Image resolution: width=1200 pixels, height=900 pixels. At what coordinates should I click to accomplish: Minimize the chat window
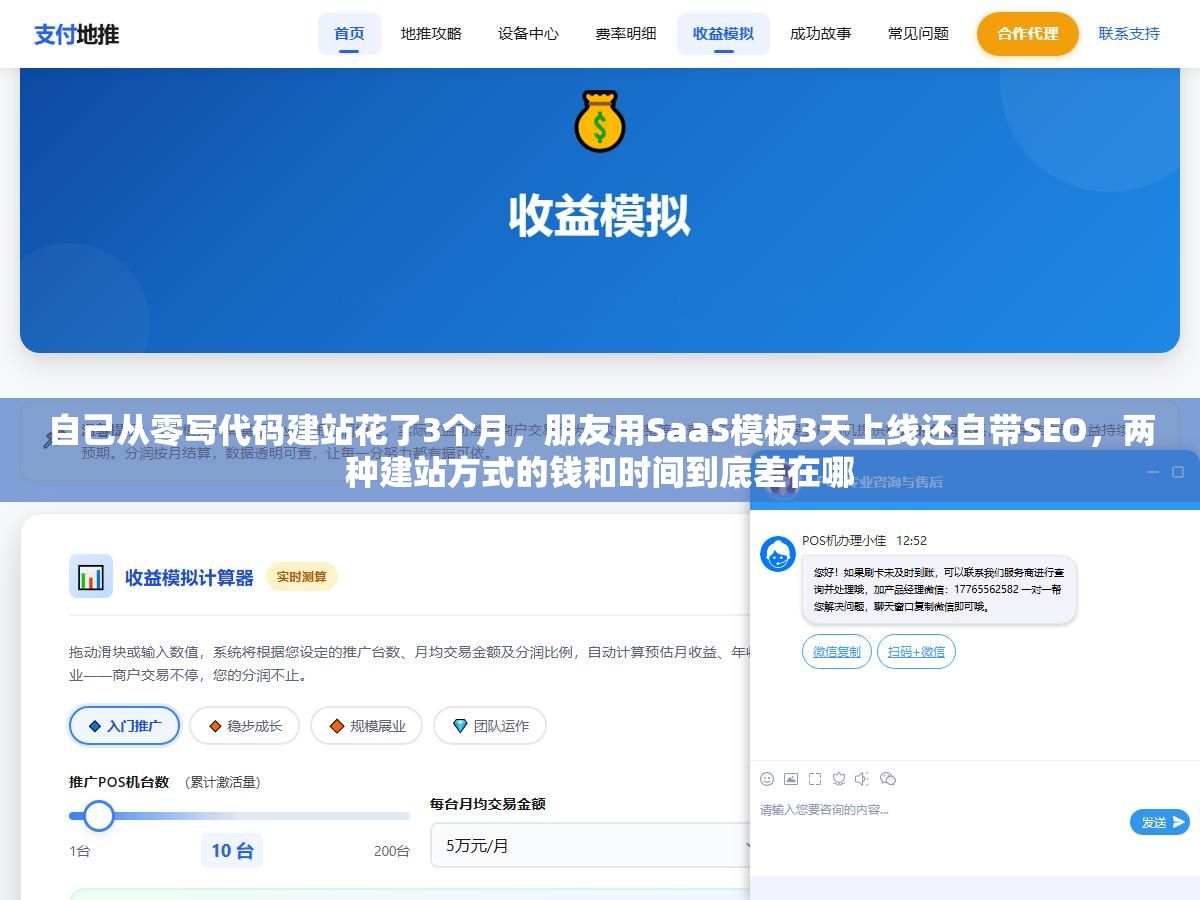tap(1153, 472)
